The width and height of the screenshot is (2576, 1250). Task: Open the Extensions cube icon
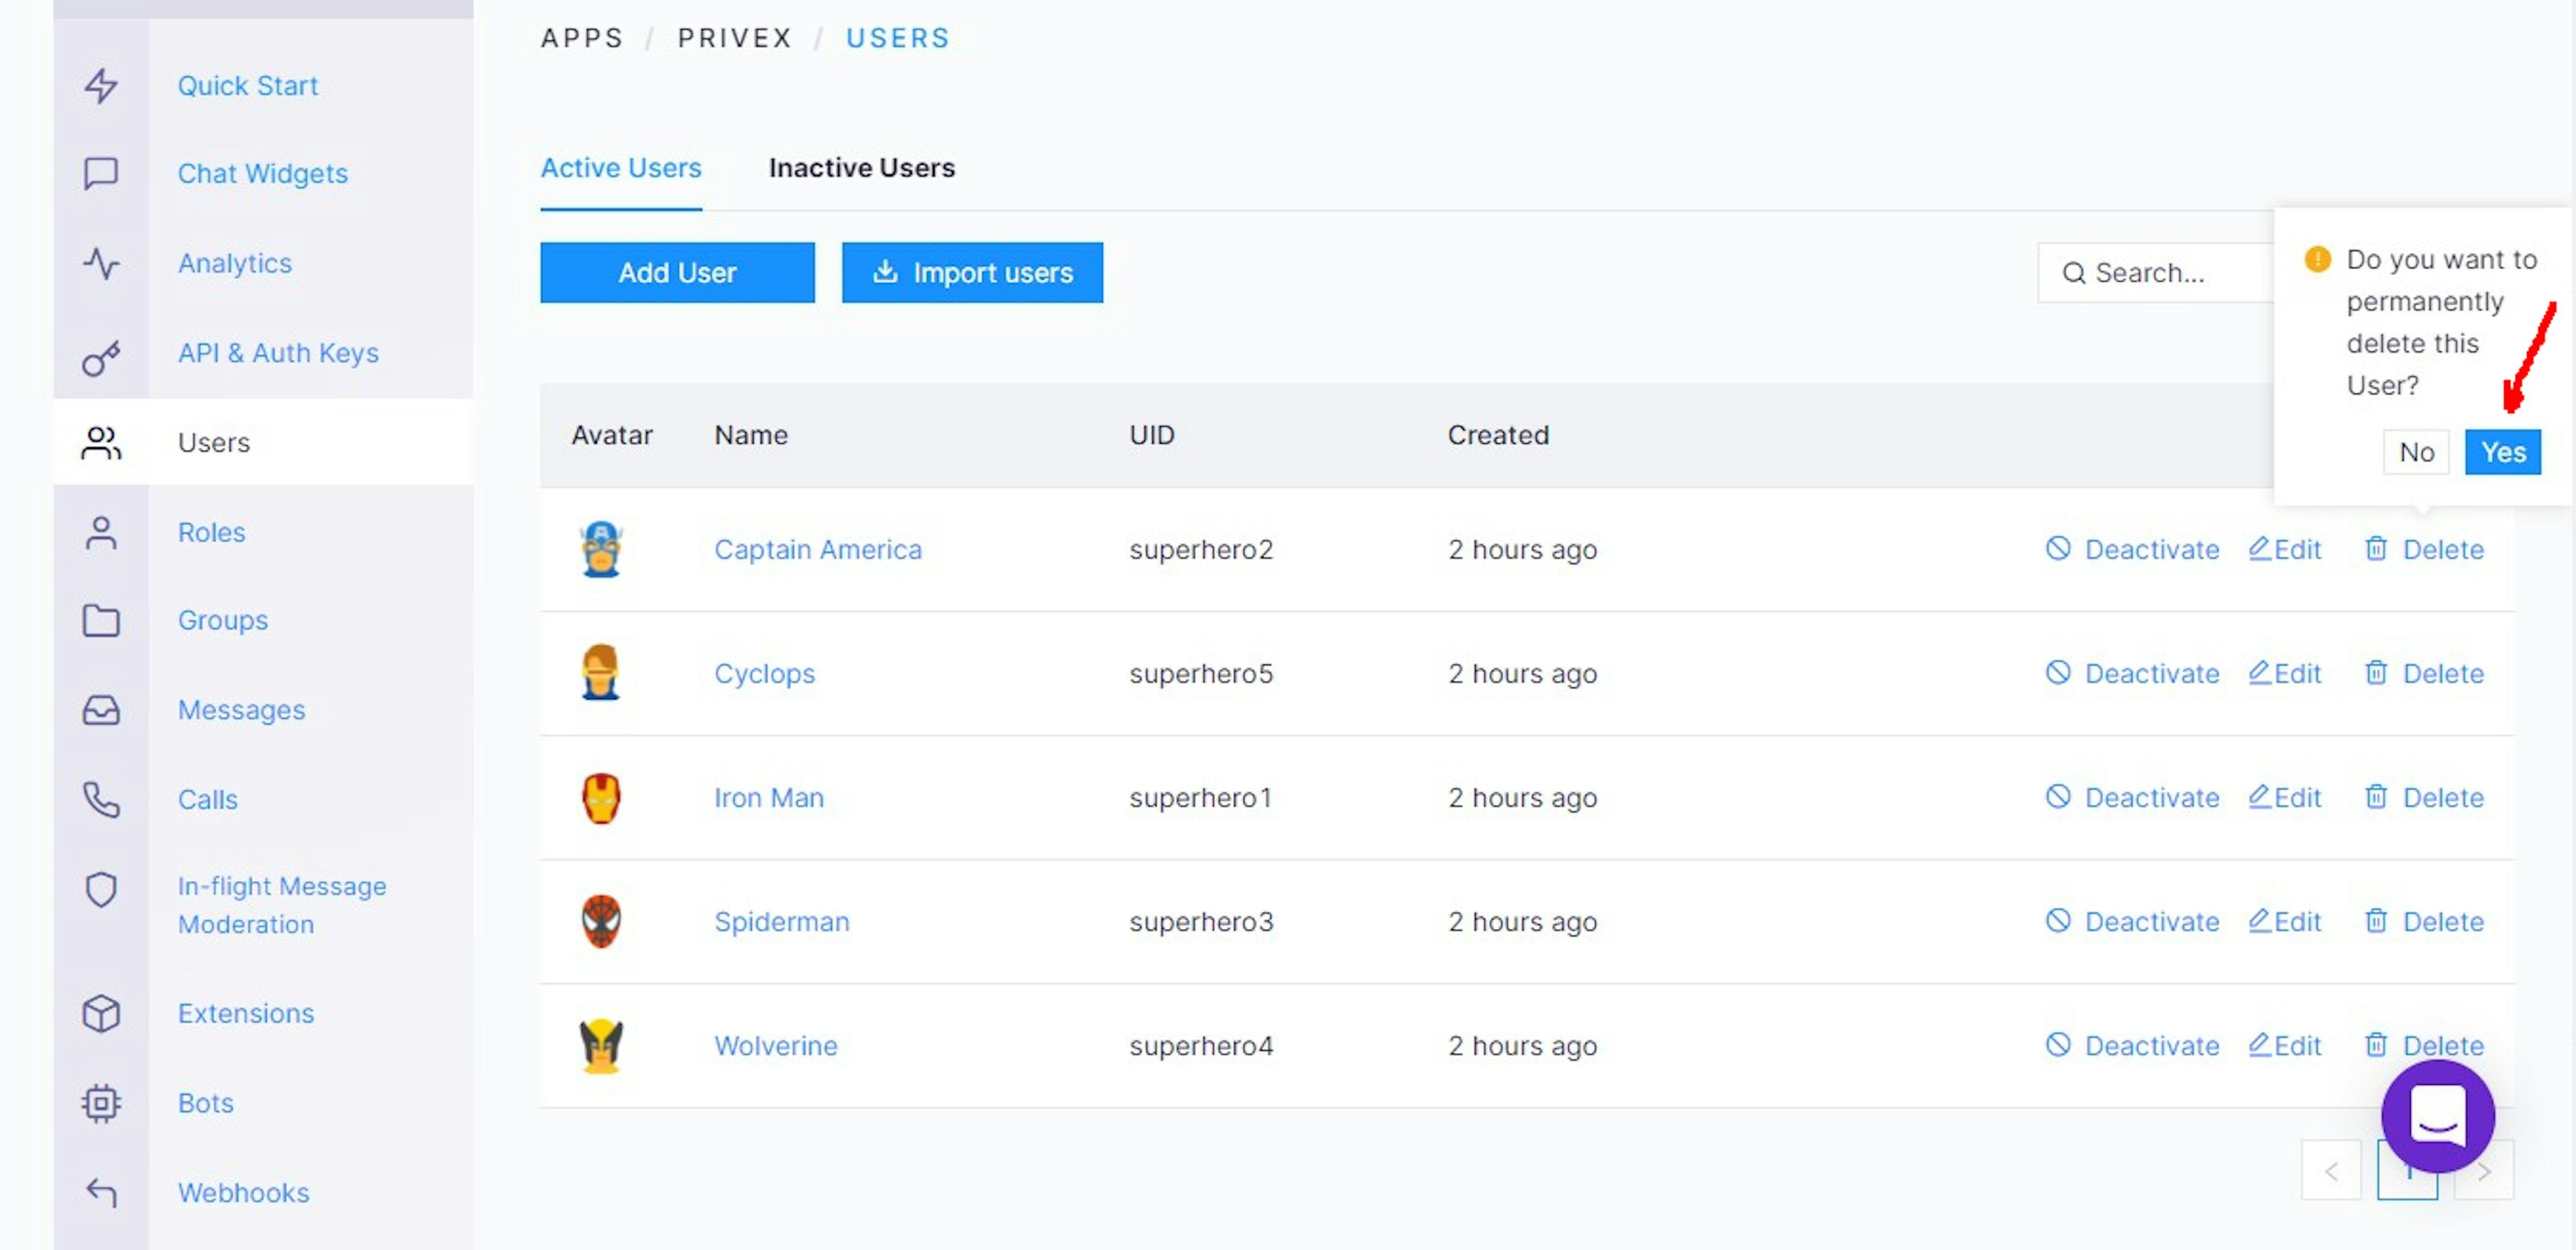pos(101,1014)
